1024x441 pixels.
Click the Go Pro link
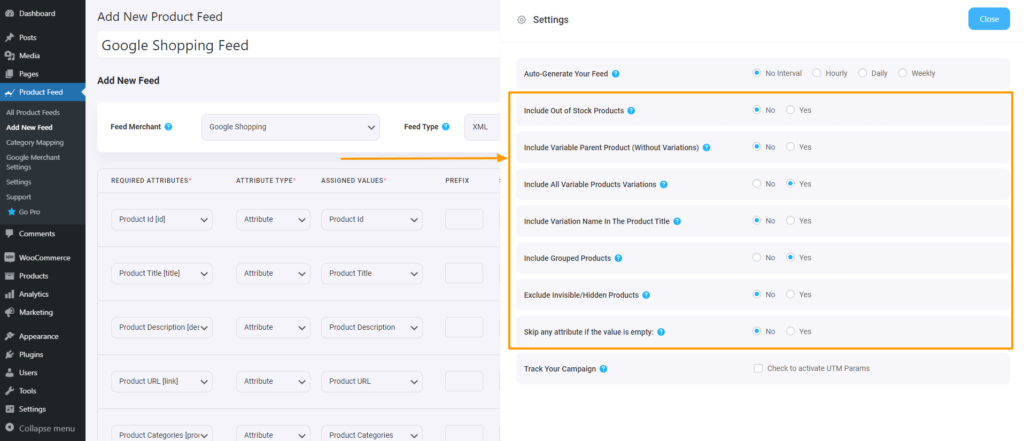coord(29,212)
